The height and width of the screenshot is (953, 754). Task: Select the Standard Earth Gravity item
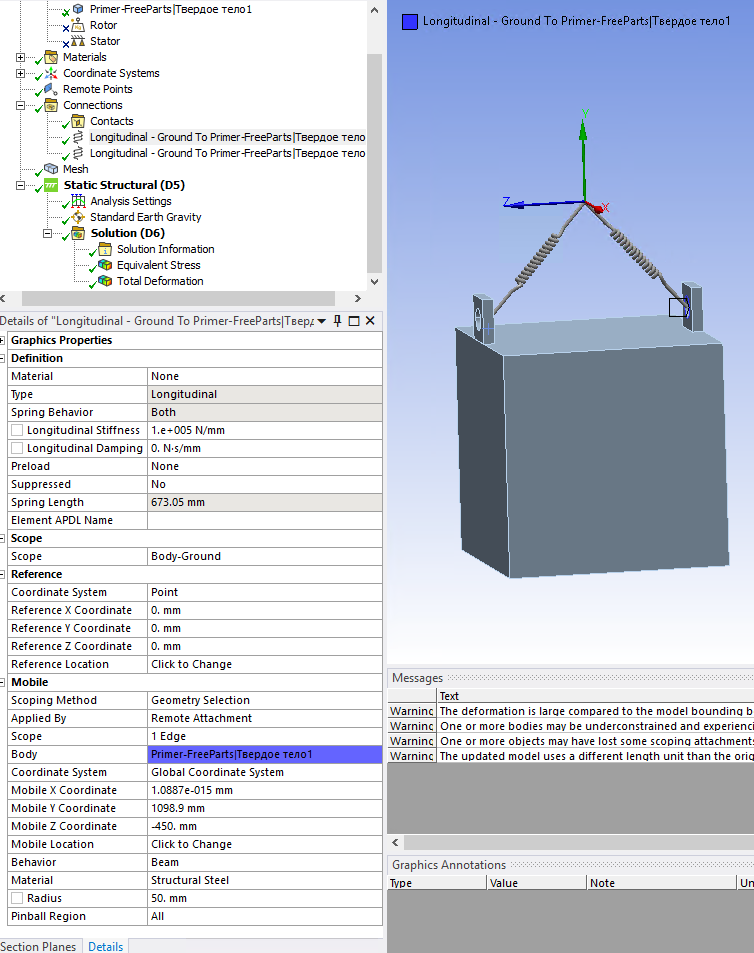pos(146,217)
